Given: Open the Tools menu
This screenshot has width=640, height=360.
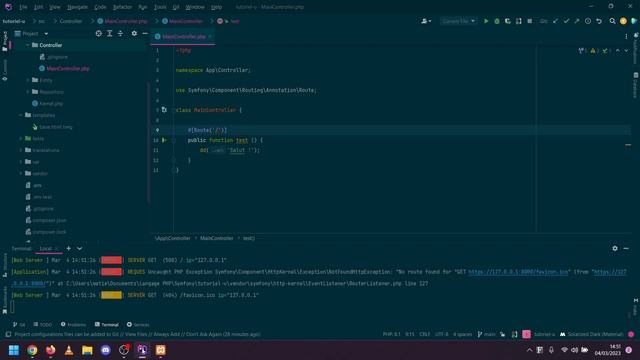Looking at the screenshot, I should [x=160, y=7].
